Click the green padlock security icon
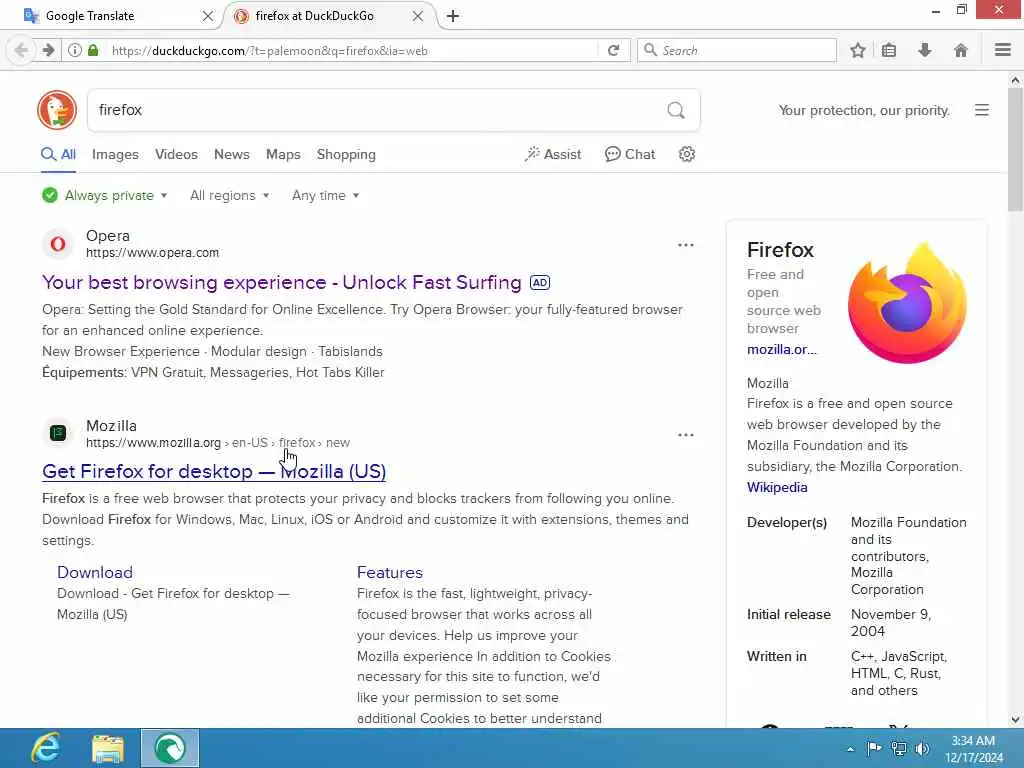1024x768 pixels. (x=93, y=50)
